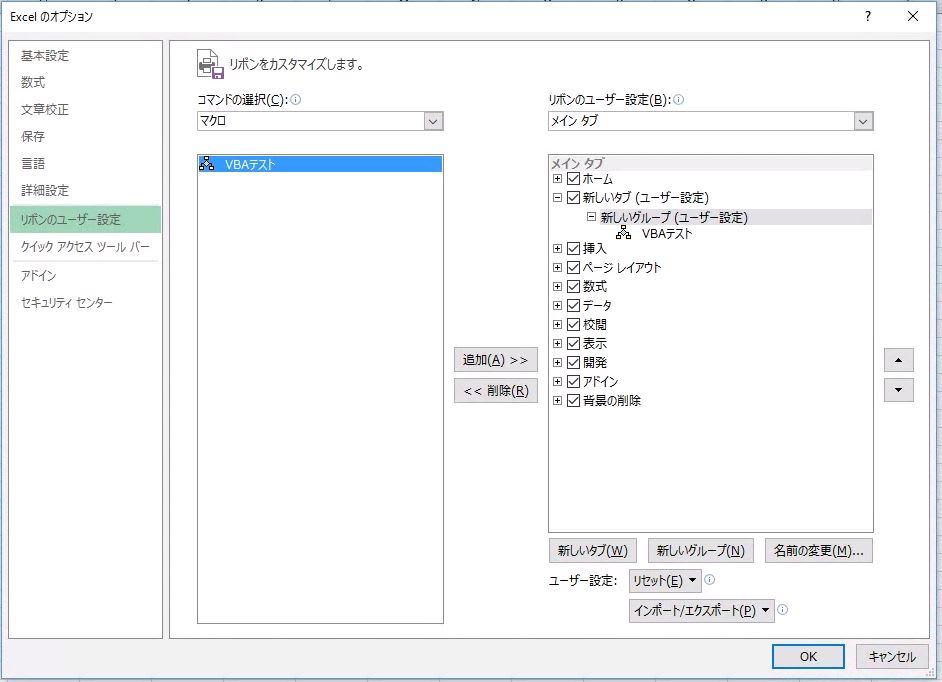Click info icon beside リセット button
The height and width of the screenshot is (682, 942).
[710, 580]
